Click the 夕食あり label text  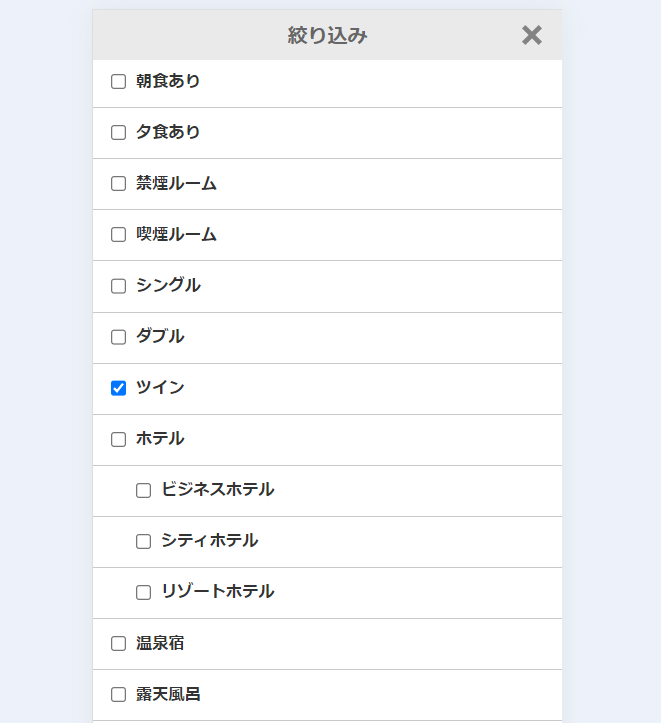point(168,132)
